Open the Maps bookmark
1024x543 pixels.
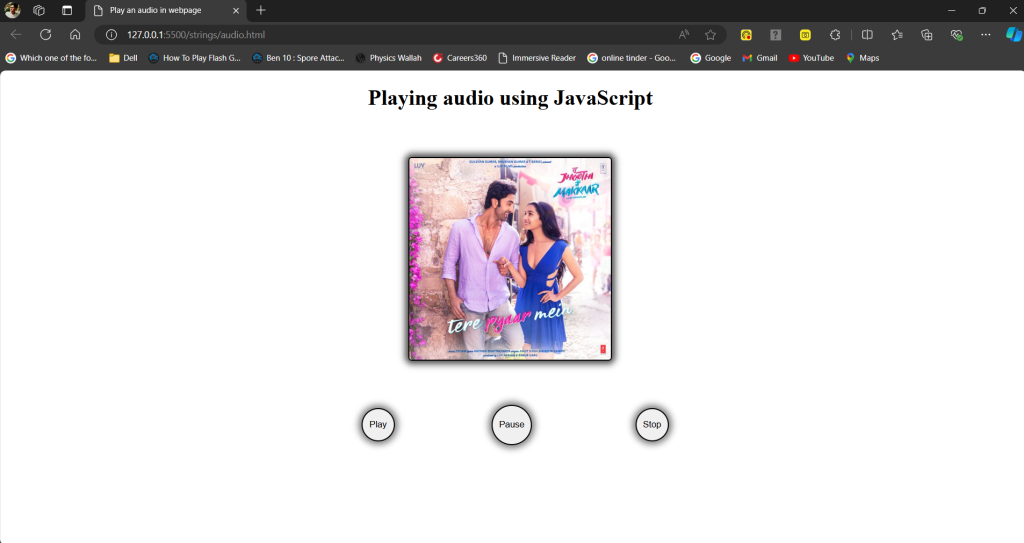pyautogui.click(x=862, y=58)
